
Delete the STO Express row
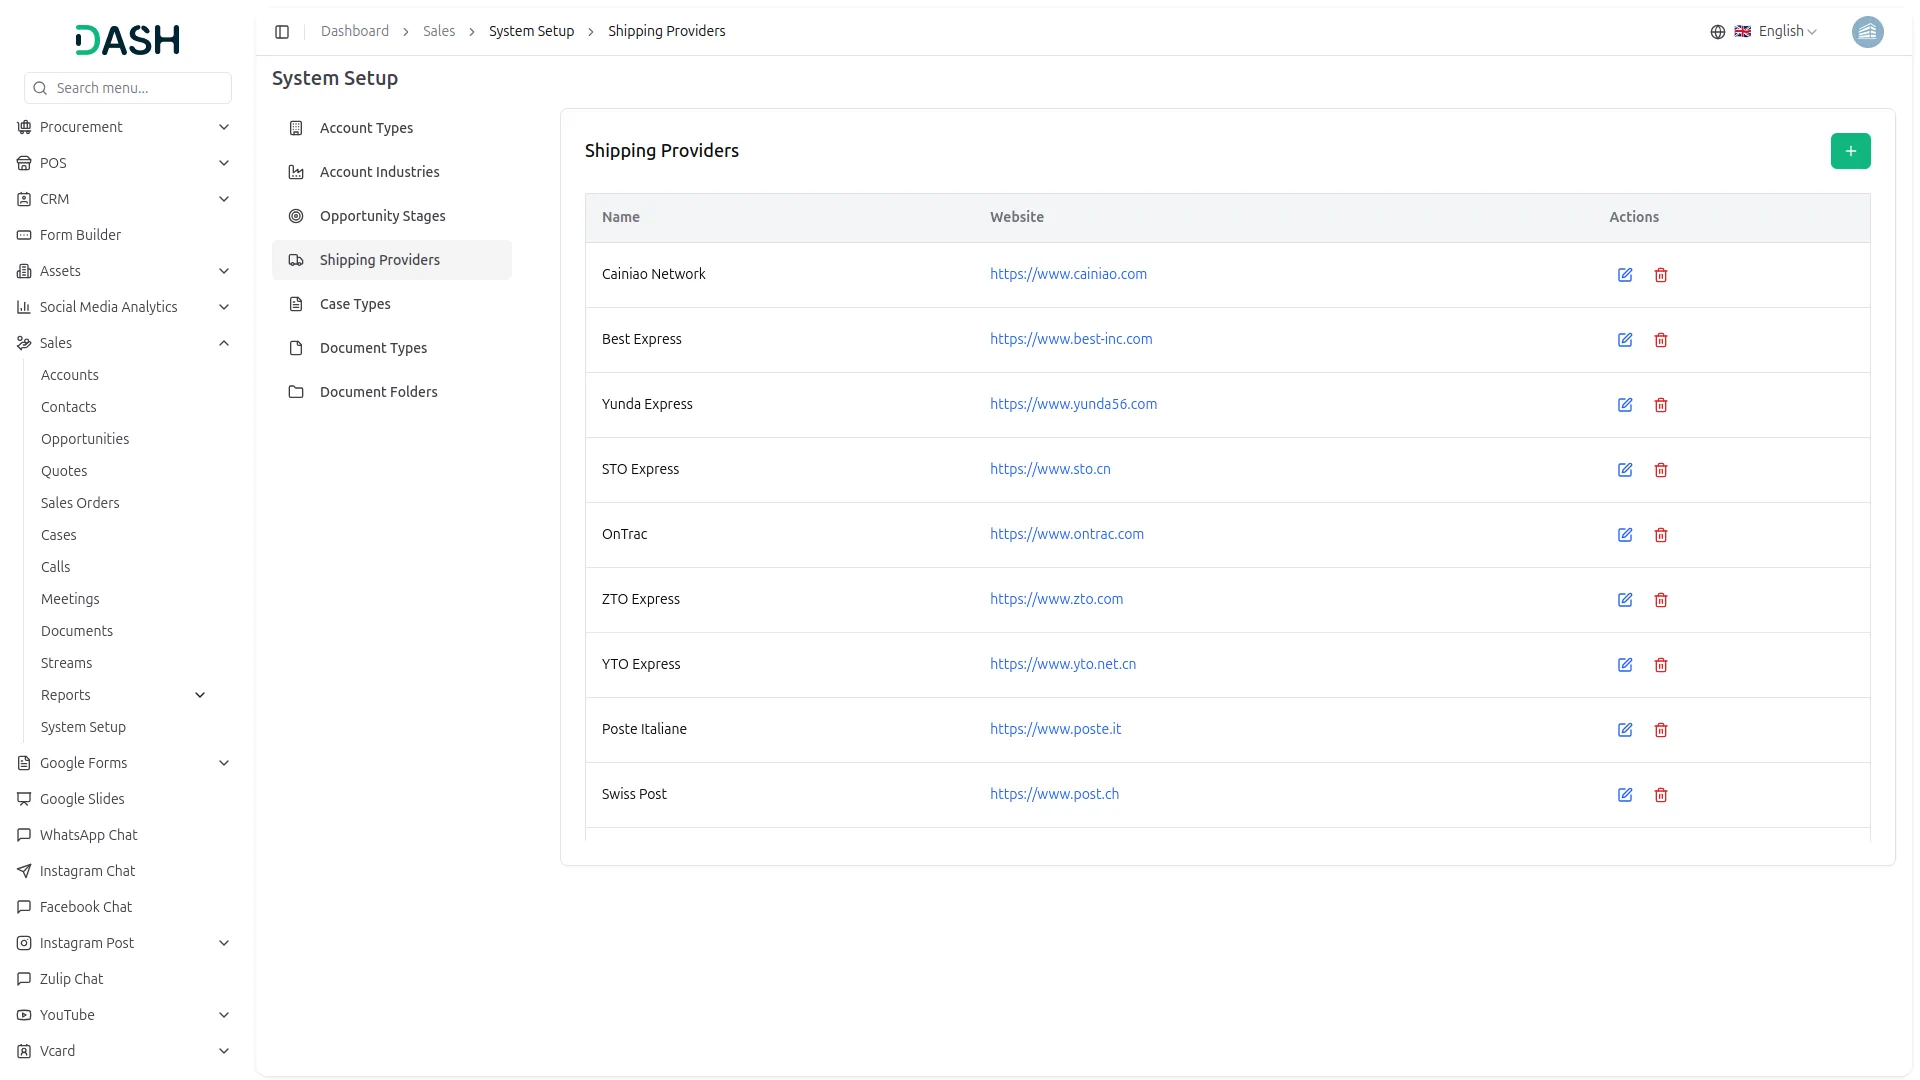[1661, 470]
